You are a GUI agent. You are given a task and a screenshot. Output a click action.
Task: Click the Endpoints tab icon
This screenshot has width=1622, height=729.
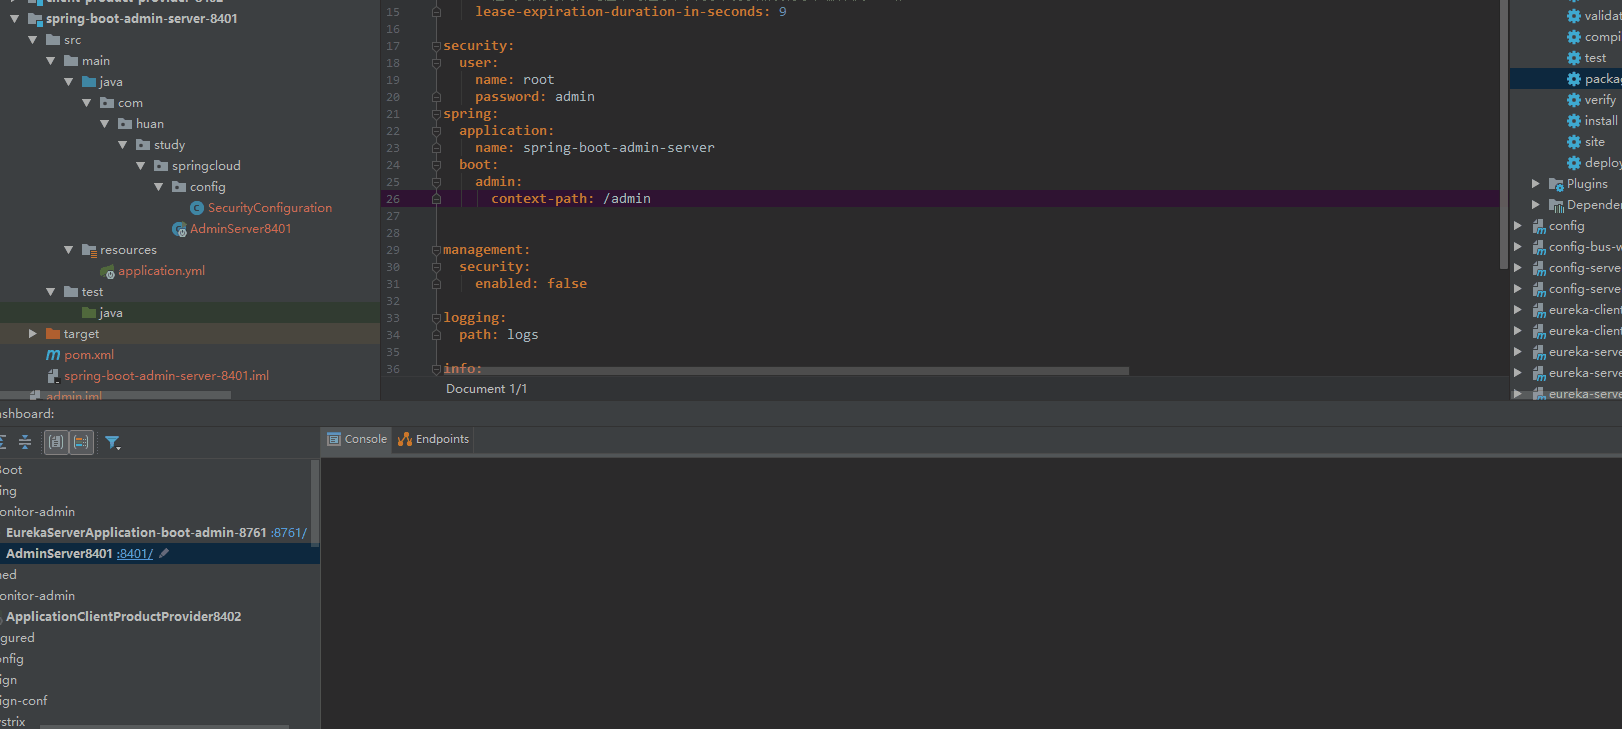click(x=405, y=439)
